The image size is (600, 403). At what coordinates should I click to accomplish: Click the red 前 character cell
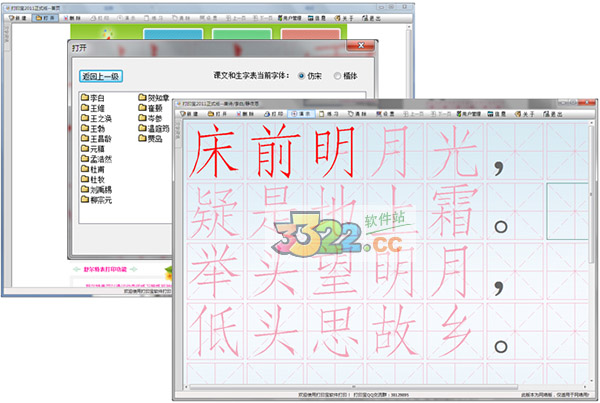(x=275, y=151)
